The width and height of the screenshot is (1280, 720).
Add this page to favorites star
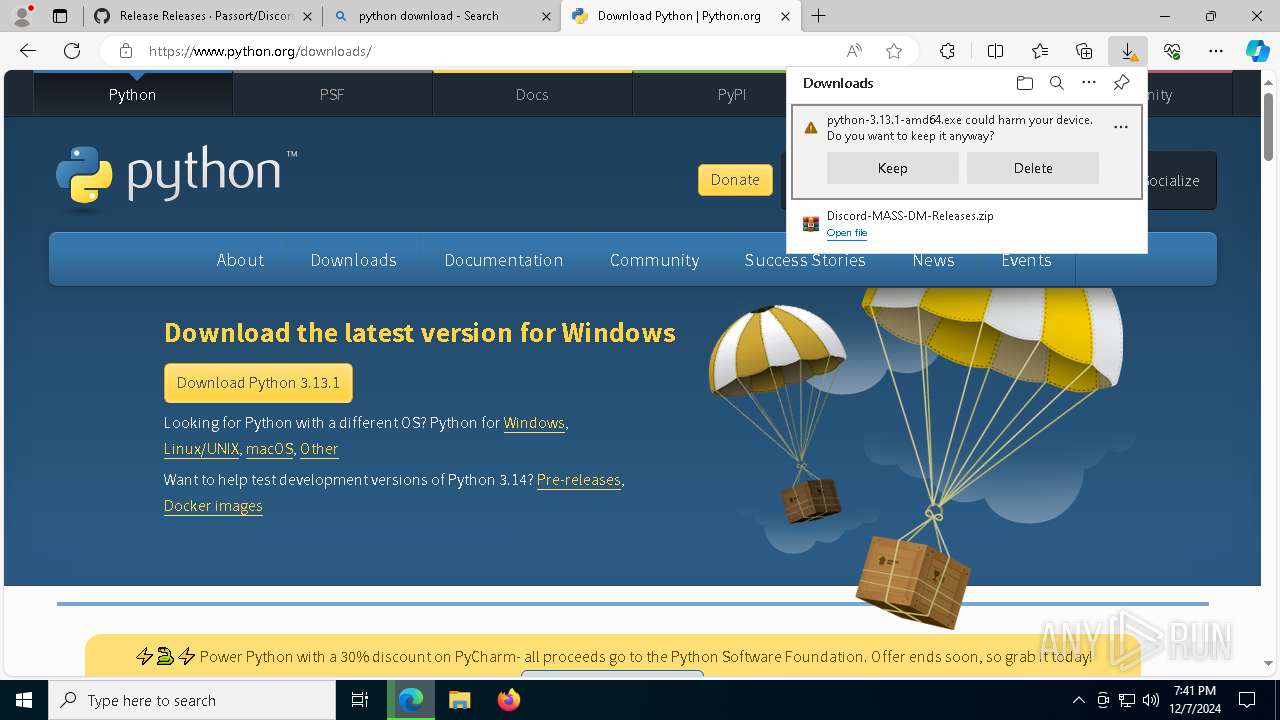[894, 51]
